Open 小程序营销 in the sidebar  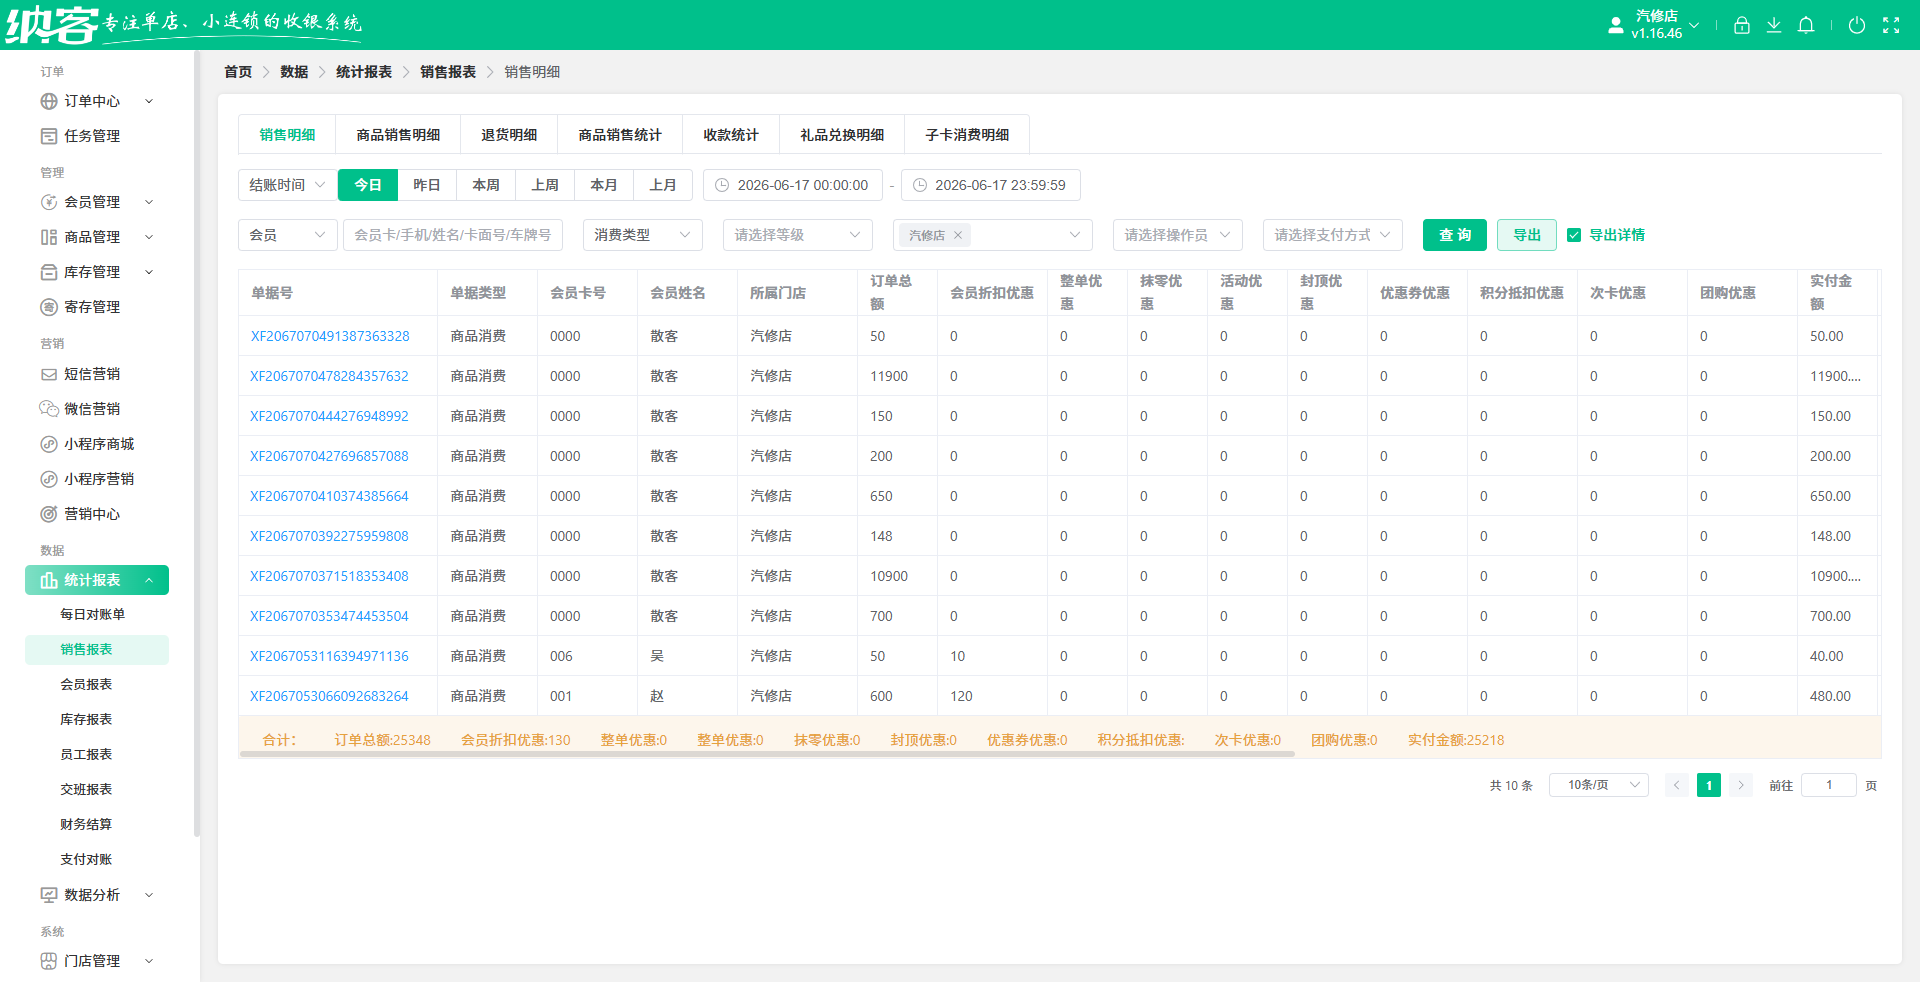point(98,479)
